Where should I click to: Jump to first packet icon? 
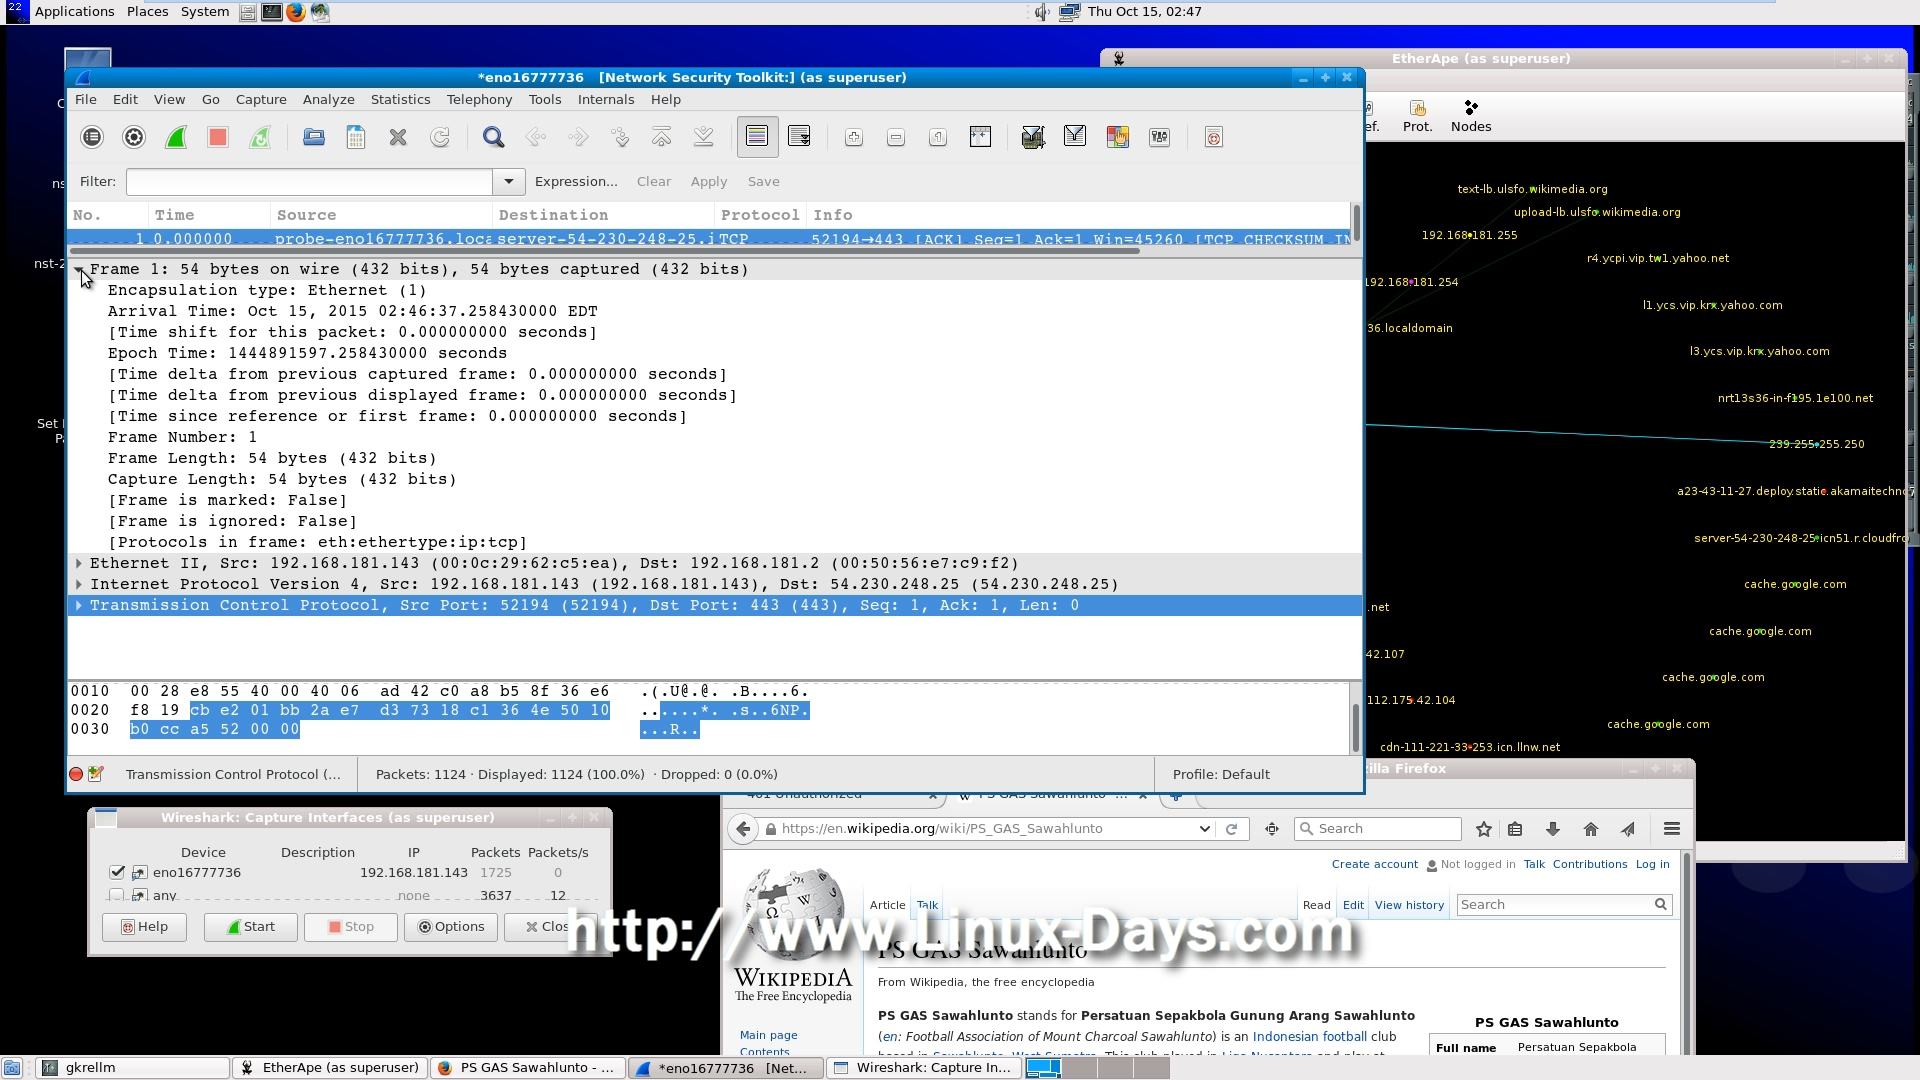coord(662,137)
